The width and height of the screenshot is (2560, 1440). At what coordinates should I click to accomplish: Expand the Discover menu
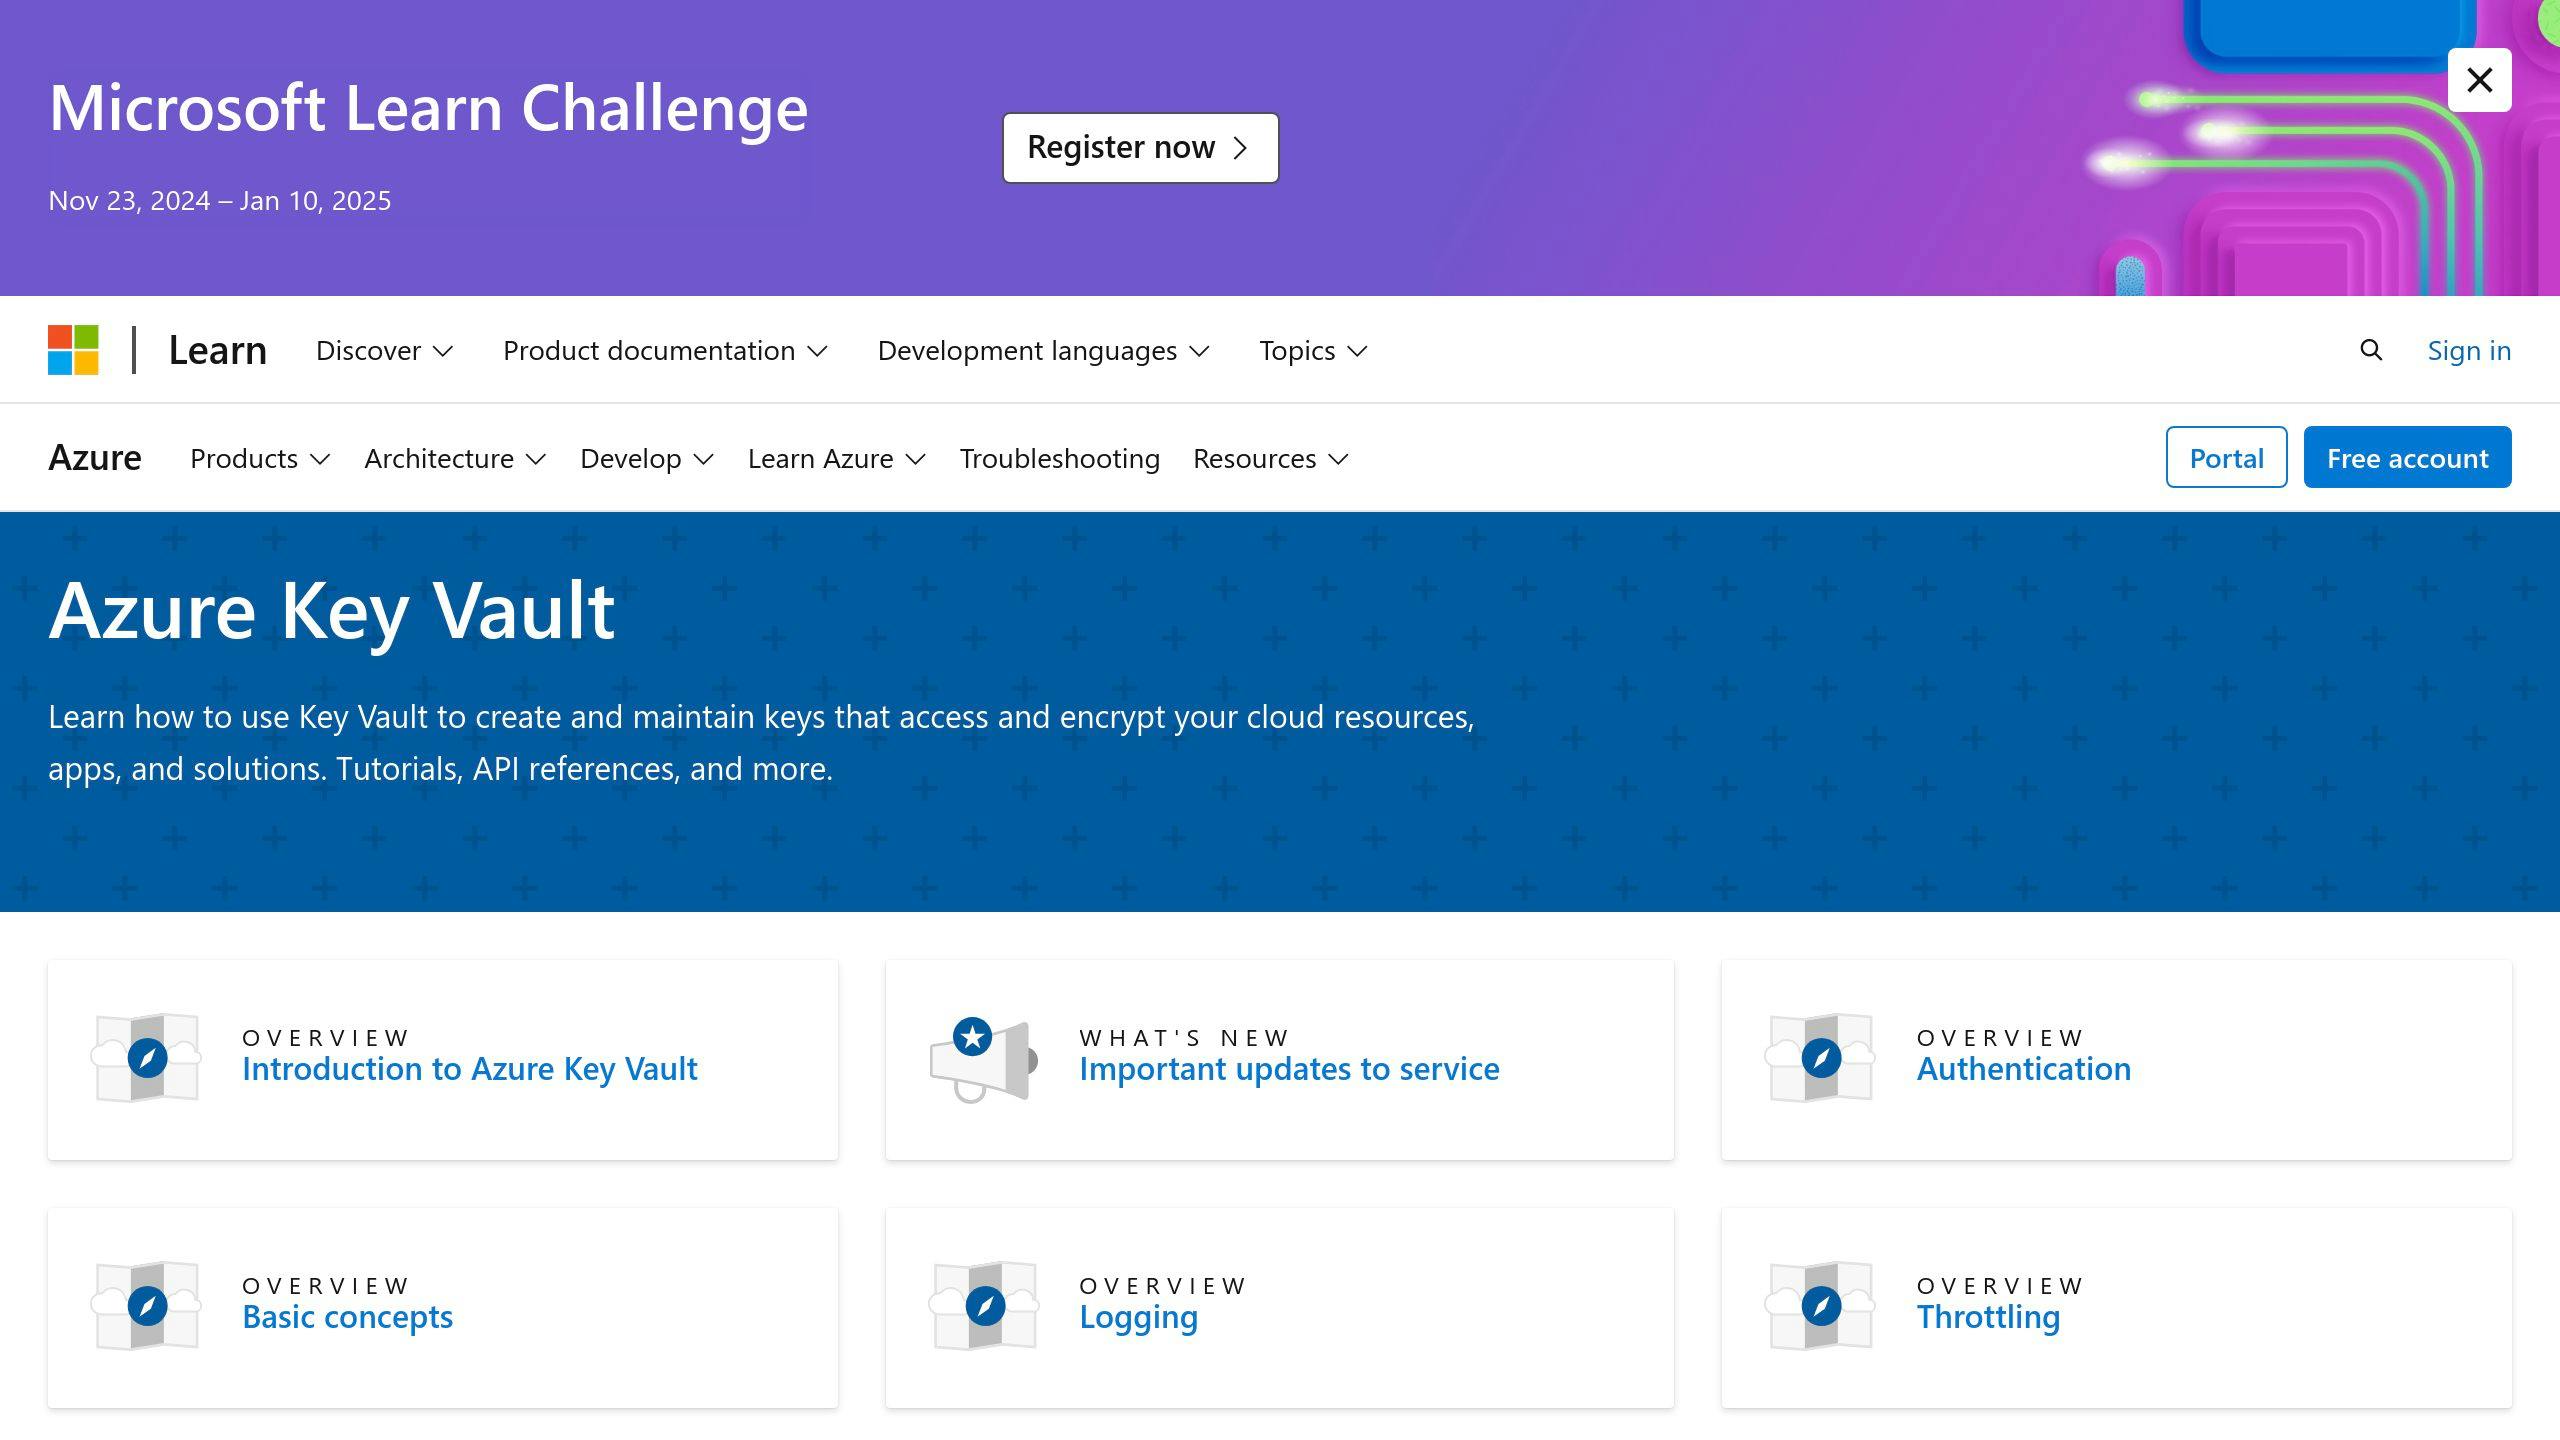coord(385,350)
